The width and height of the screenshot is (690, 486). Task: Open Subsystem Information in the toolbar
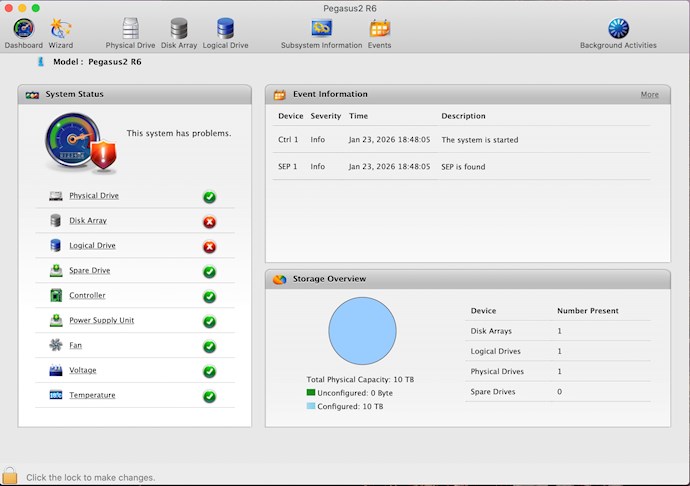coord(321,29)
